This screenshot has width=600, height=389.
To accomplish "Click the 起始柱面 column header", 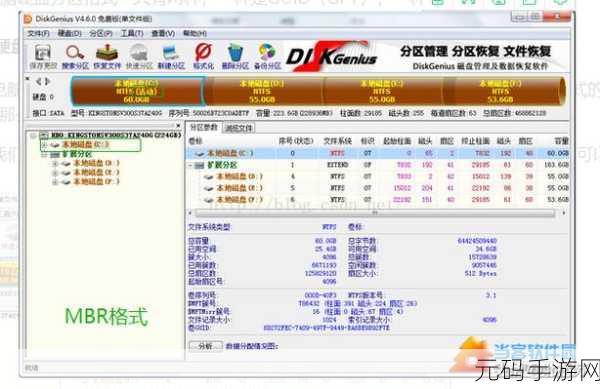I will tap(397, 142).
